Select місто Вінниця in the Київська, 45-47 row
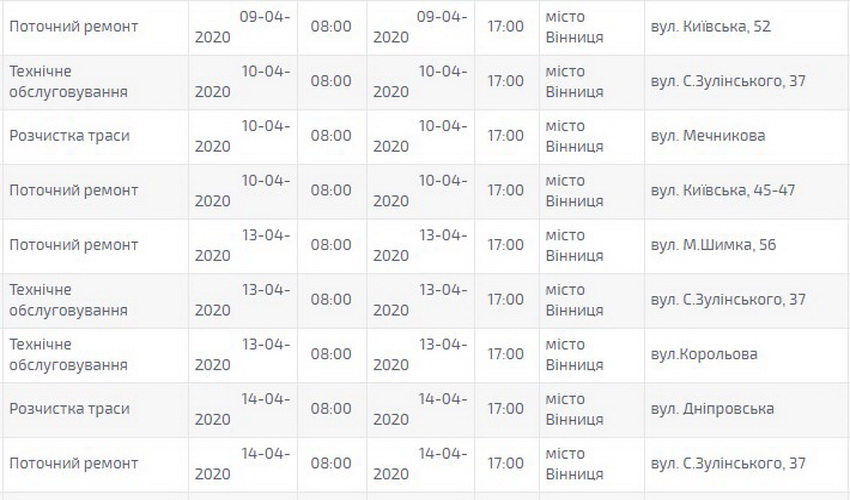The height and width of the screenshot is (500, 850). pyautogui.click(x=574, y=190)
